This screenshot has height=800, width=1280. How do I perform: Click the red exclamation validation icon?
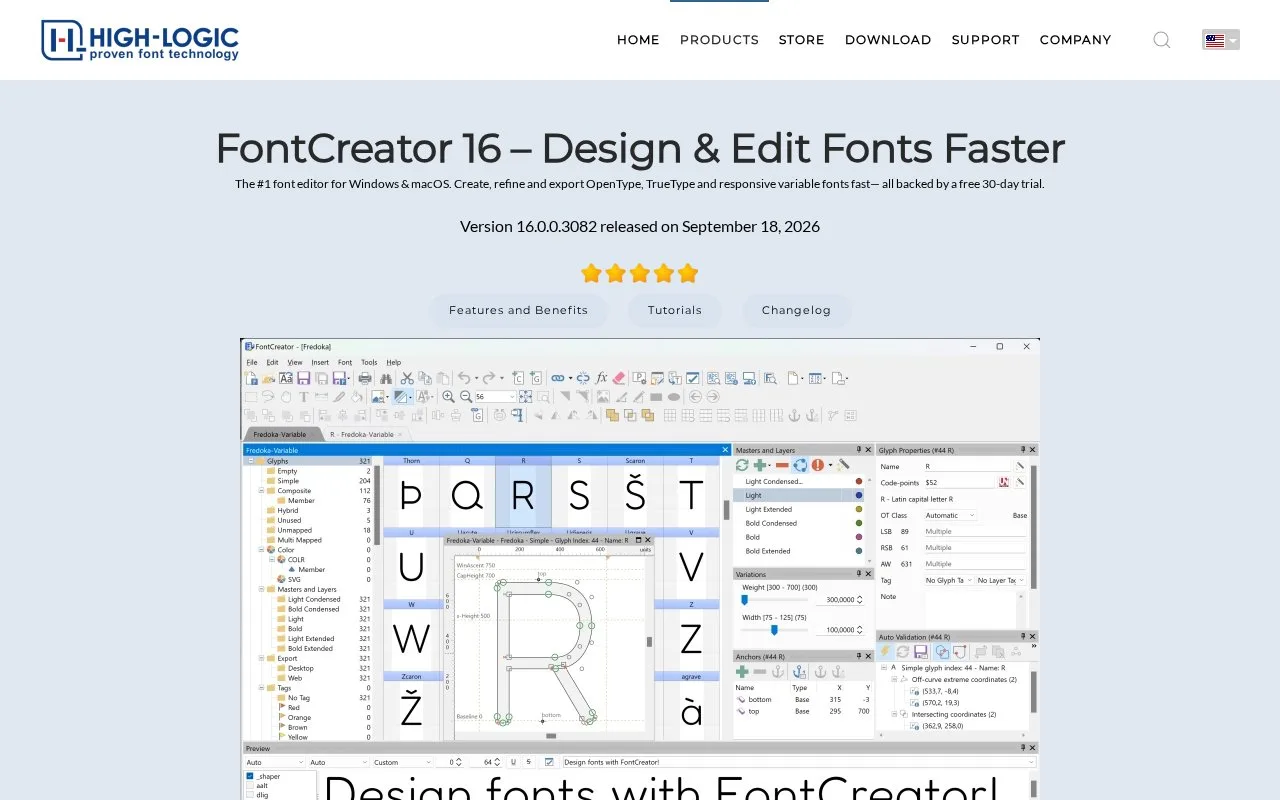pos(818,465)
